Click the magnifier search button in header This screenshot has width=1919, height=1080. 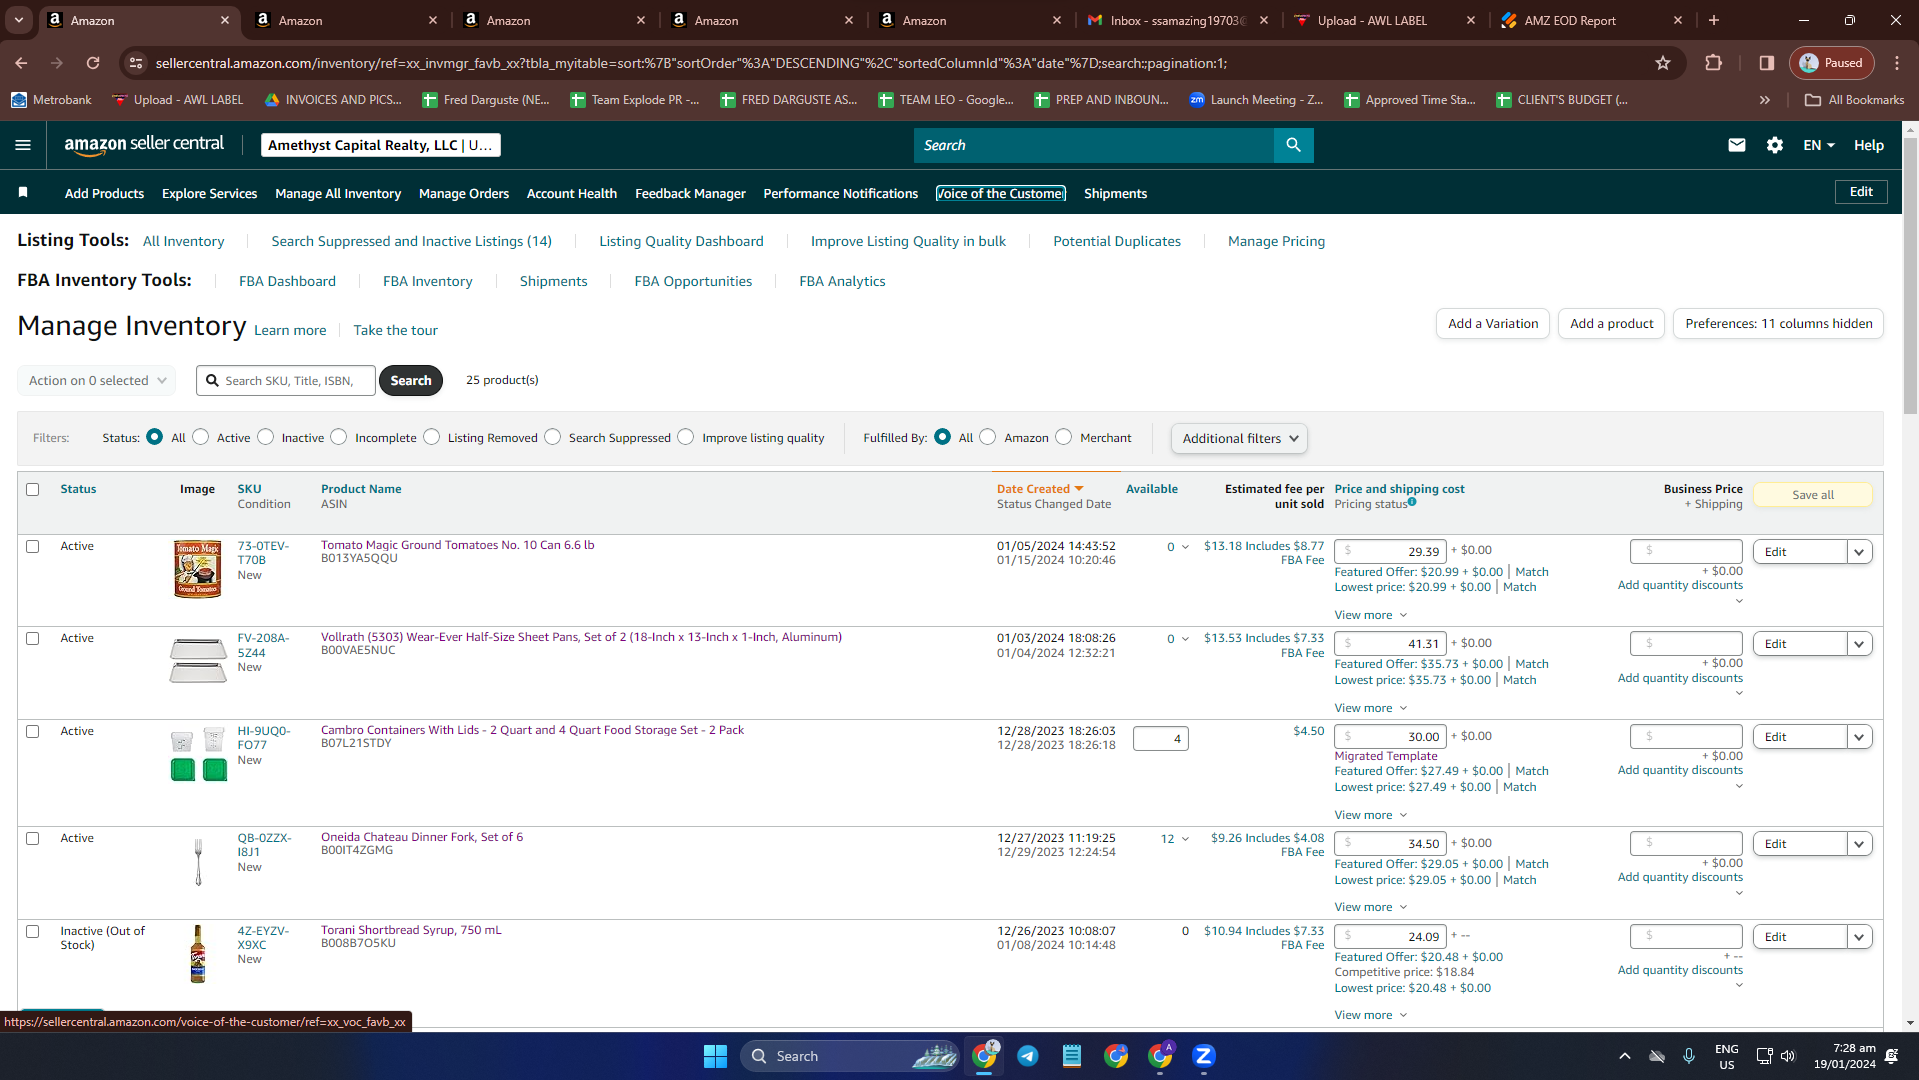click(x=1293, y=145)
